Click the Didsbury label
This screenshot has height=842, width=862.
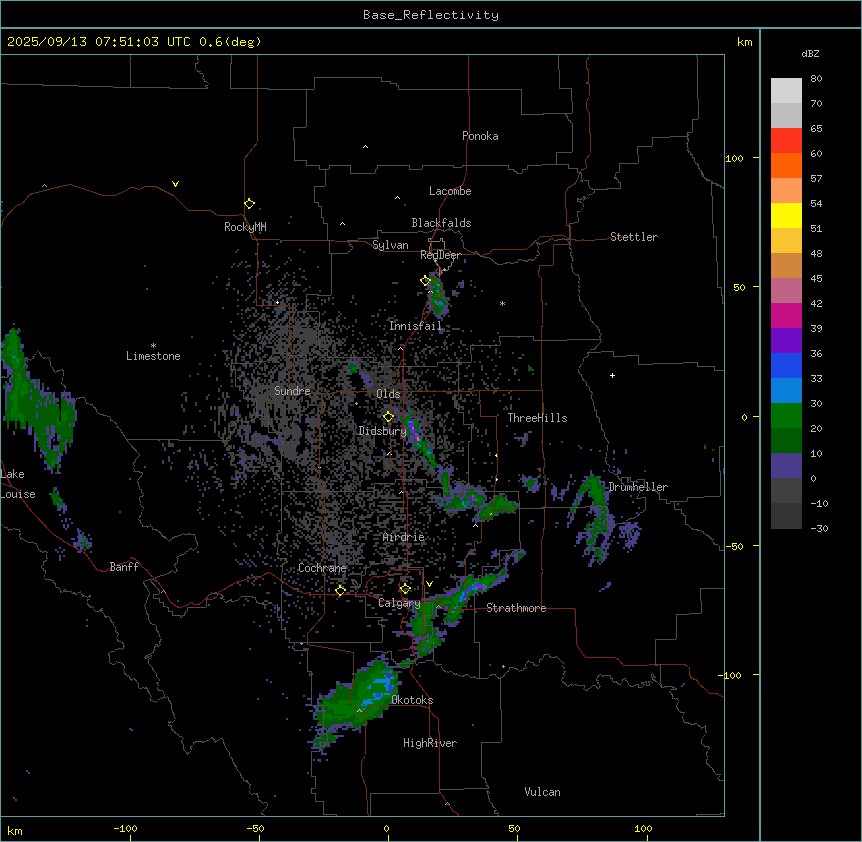pyautogui.click(x=382, y=431)
